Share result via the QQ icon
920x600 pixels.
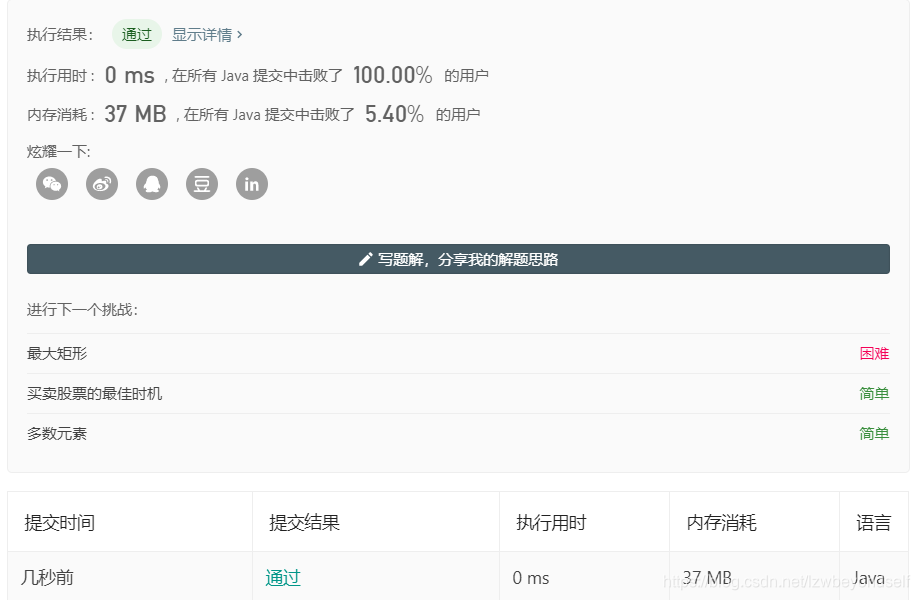pyautogui.click(x=151, y=184)
